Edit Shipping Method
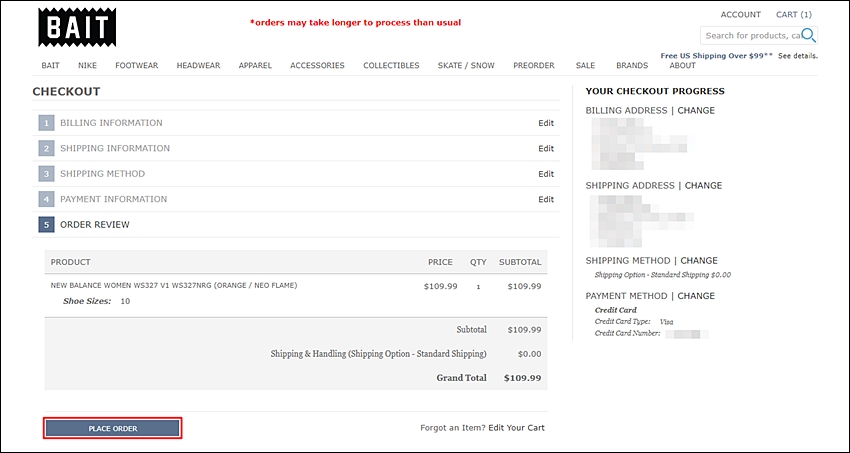The width and height of the screenshot is (850, 453). point(546,174)
